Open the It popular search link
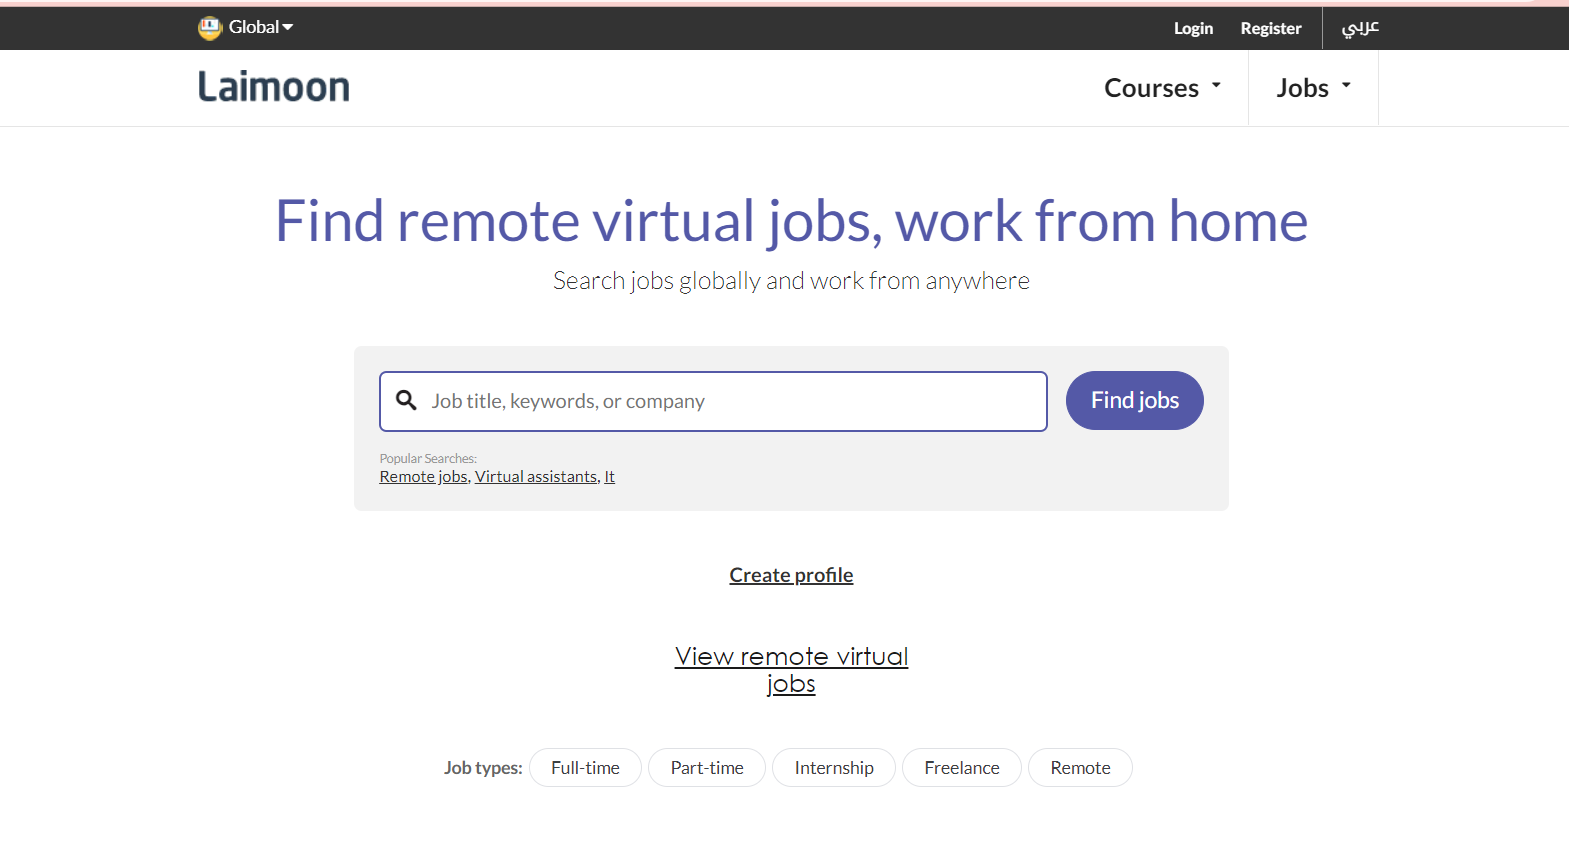 pyautogui.click(x=609, y=477)
